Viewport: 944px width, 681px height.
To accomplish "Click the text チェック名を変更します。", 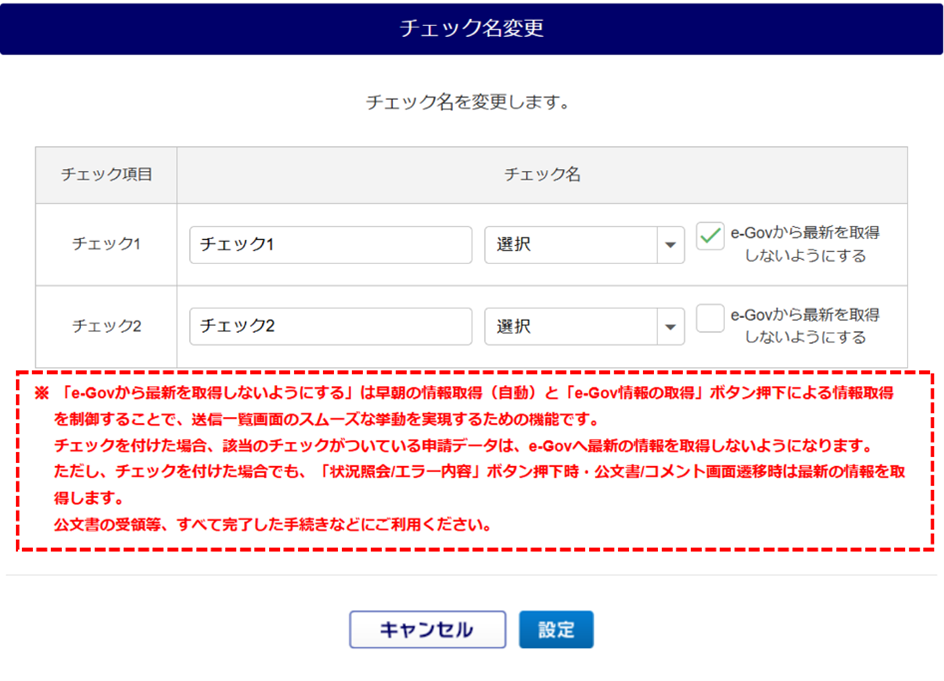I will click(468, 102).
